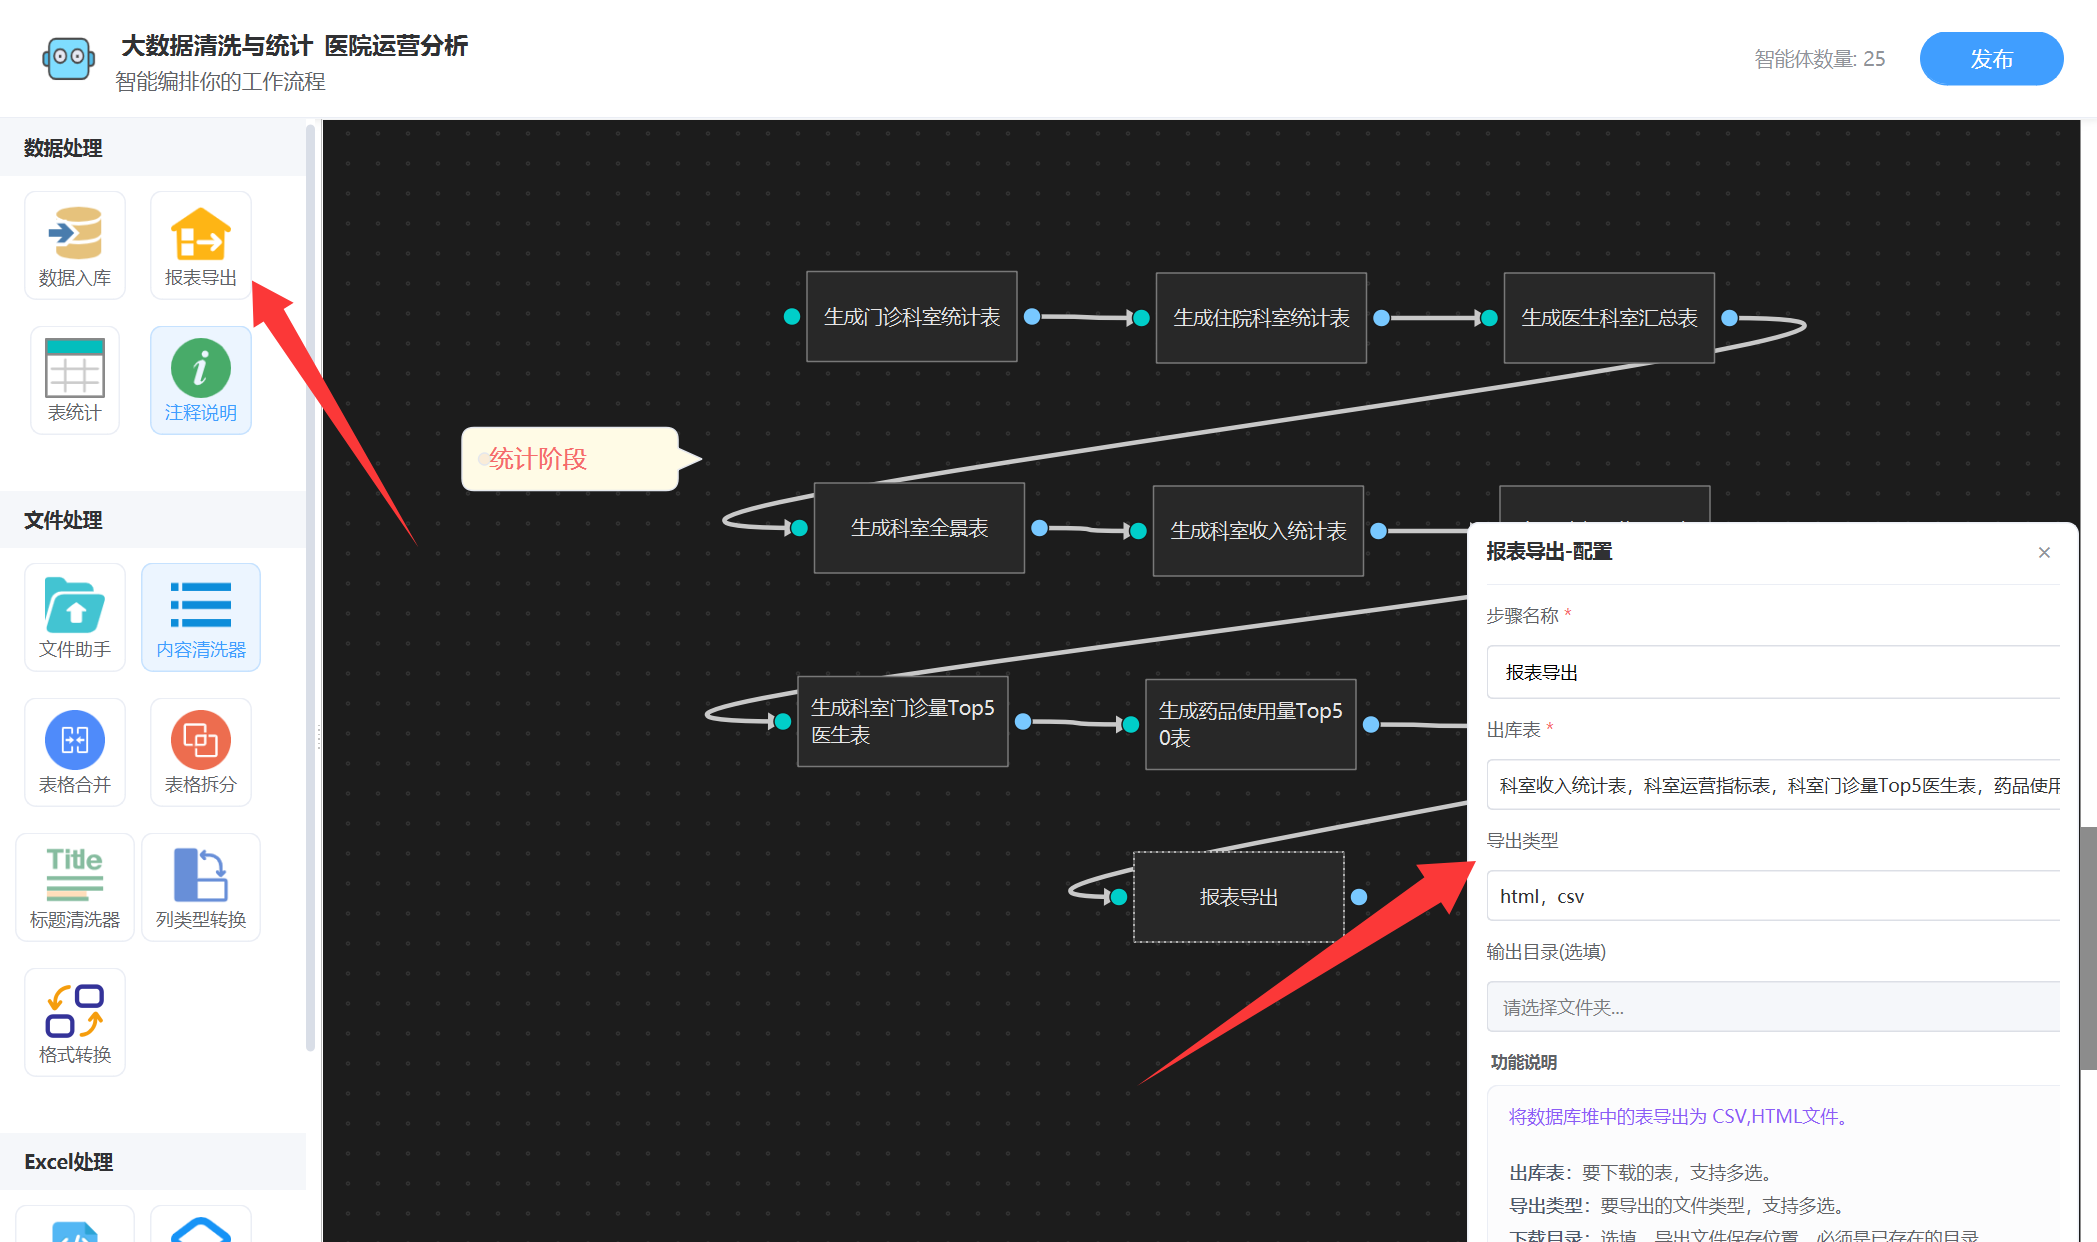Select the 生成门诊科室统计表 node
Viewport: 2097px width, 1242px height.
912,317
